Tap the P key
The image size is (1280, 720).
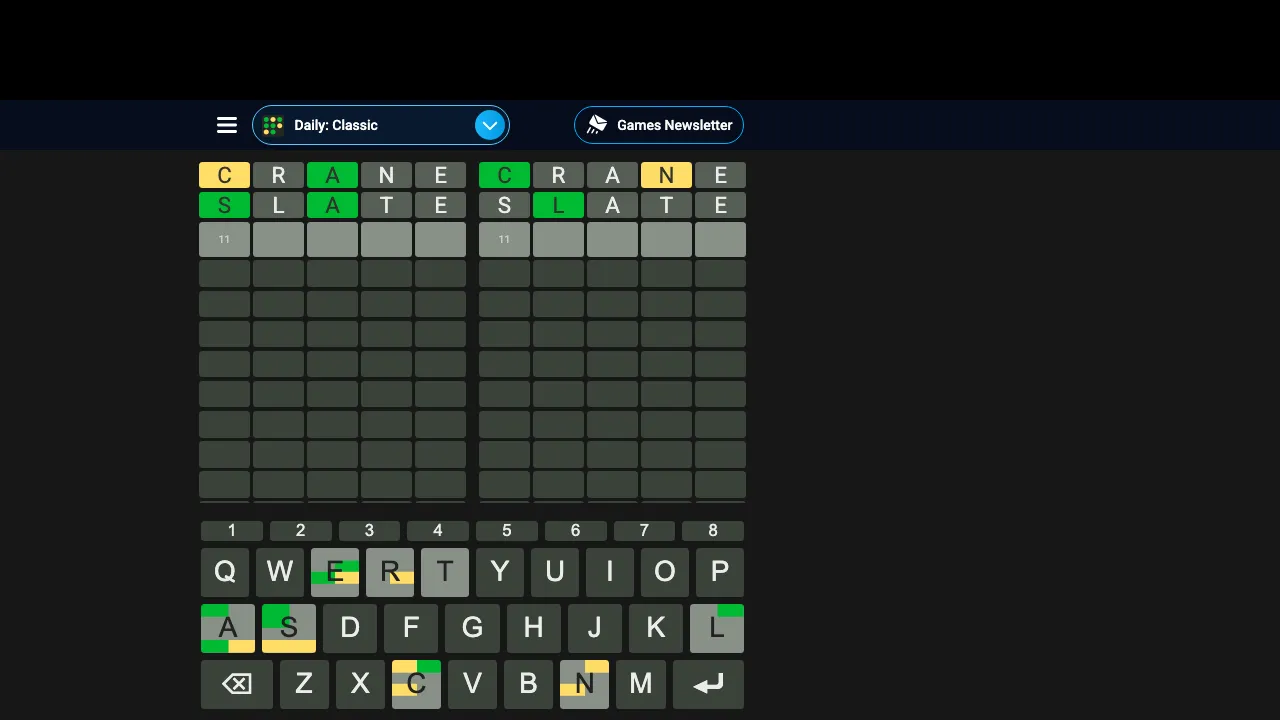[x=720, y=572]
